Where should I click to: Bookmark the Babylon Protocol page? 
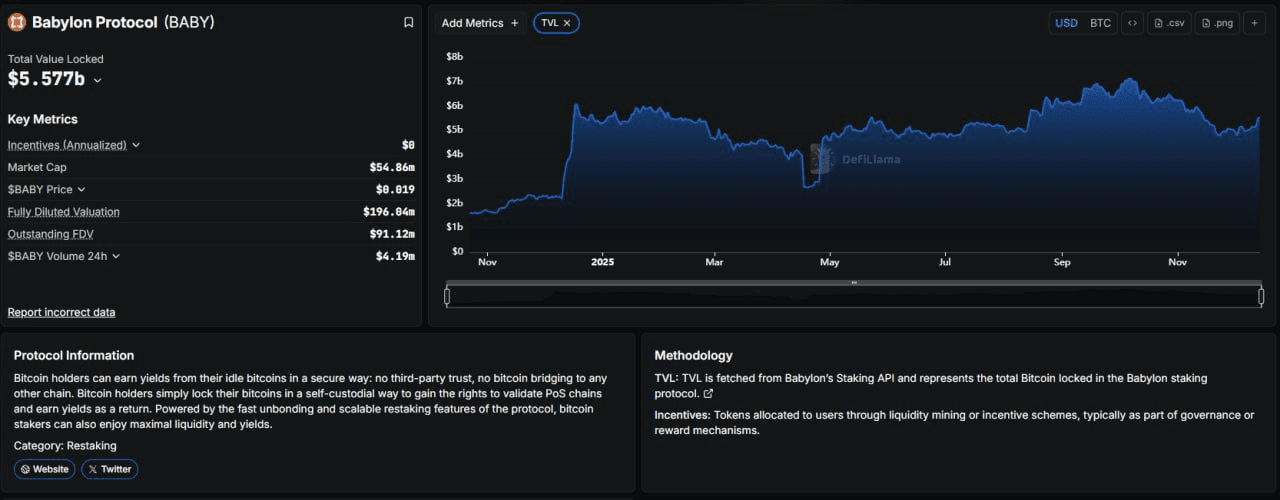click(408, 22)
